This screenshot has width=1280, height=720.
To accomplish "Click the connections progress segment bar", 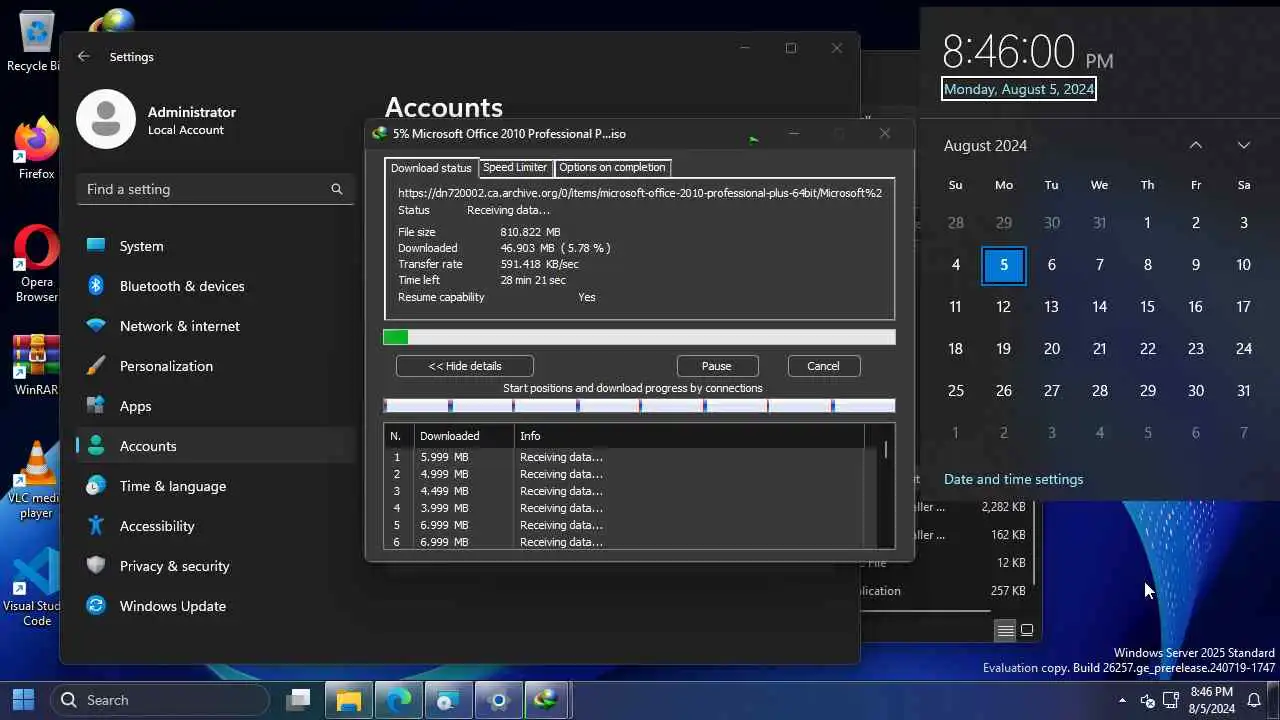I will coord(639,406).
